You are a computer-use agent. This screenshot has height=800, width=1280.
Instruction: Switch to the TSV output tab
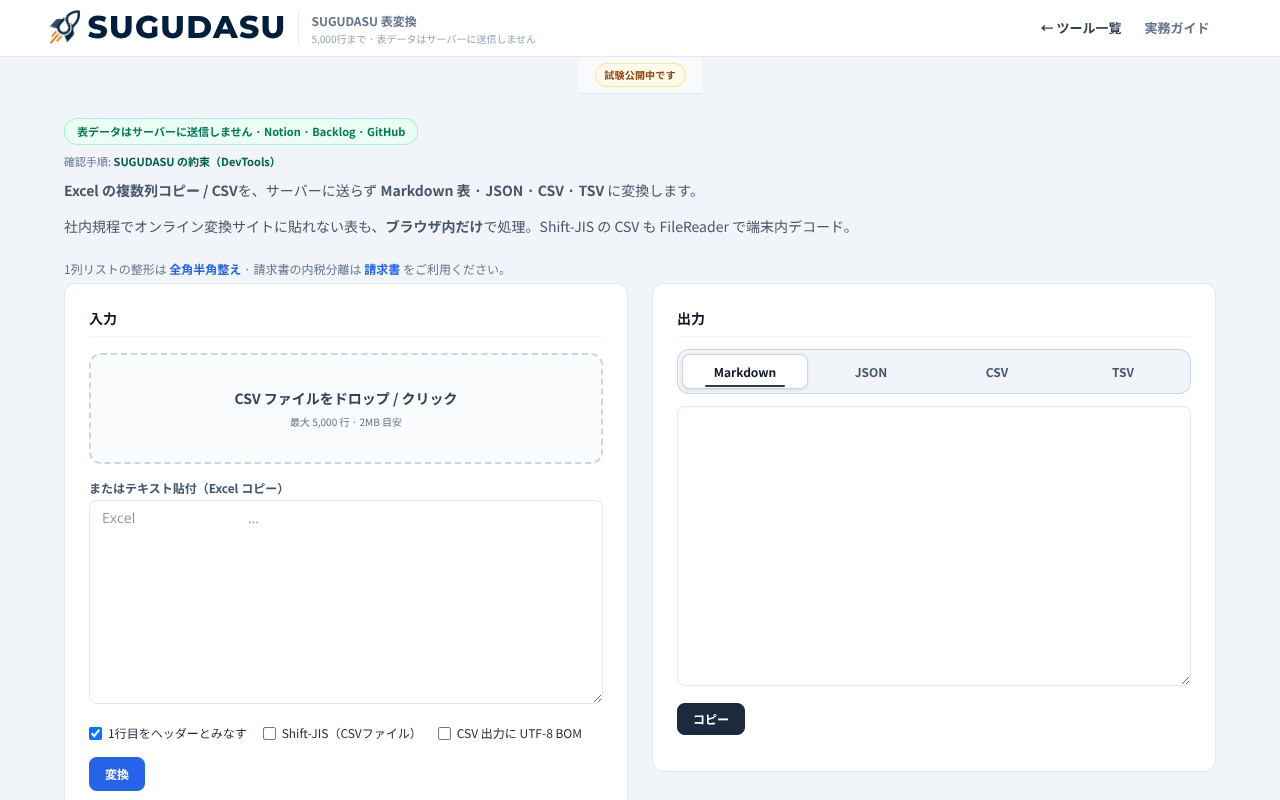pyautogui.click(x=1123, y=372)
